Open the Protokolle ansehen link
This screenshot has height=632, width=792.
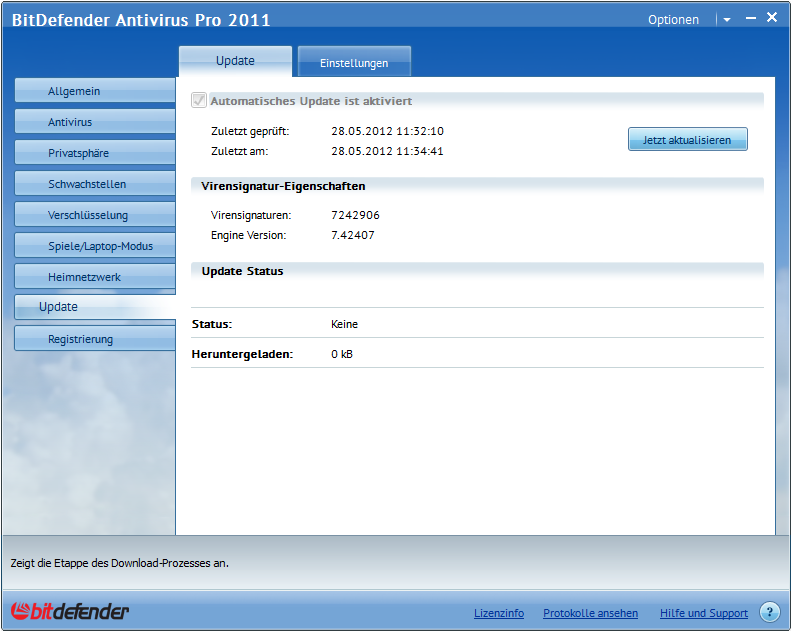click(590, 613)
